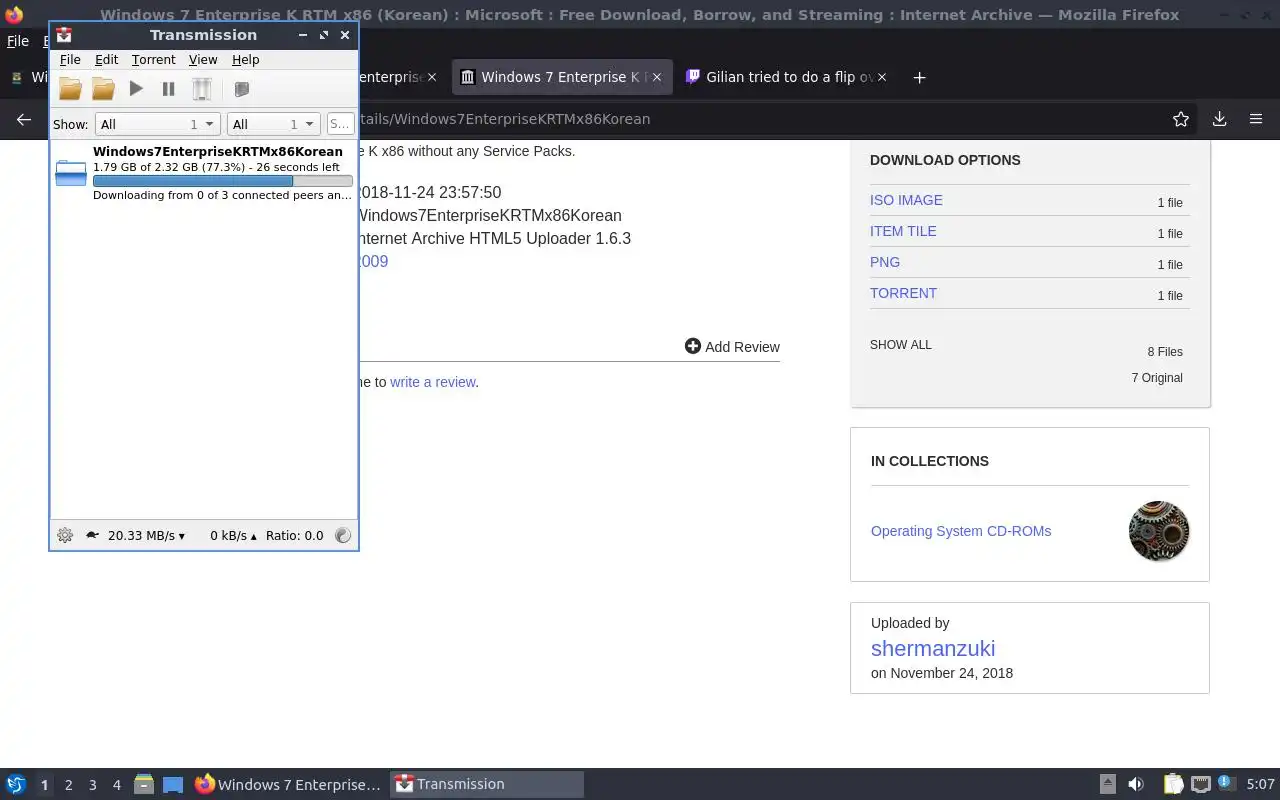Open Transmission Help menu
1280x800 pixels.
click(245, 60)
